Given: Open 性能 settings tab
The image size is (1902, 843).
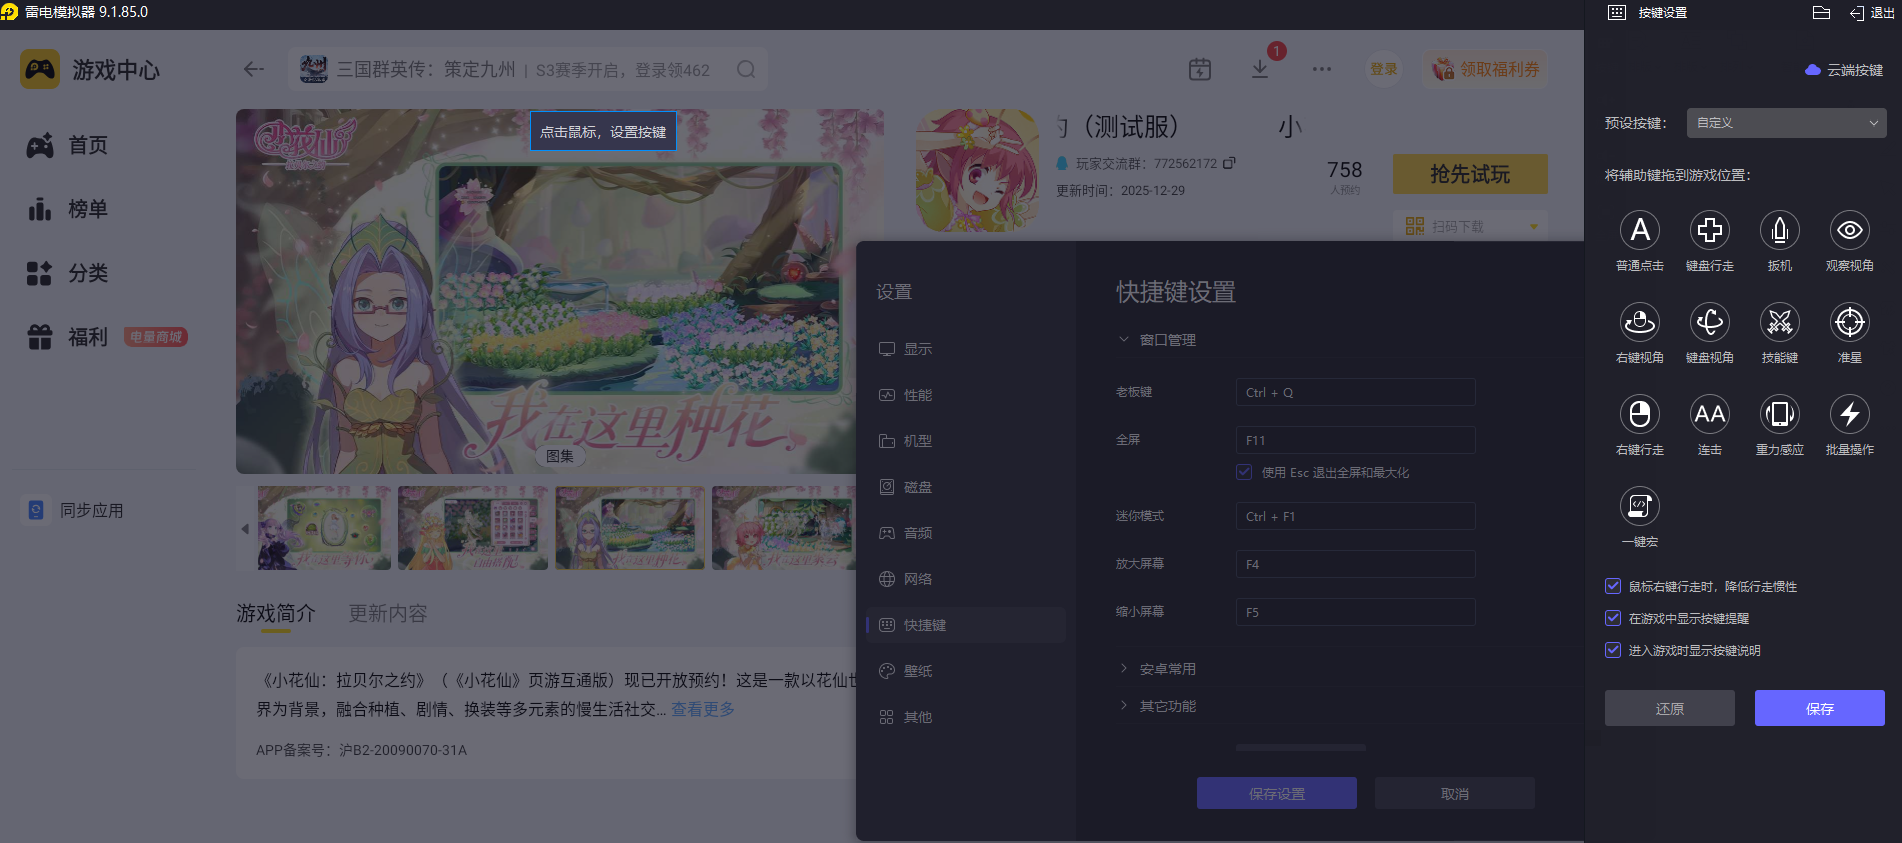Looking at the screenshot, I should [x=965, y=395].
